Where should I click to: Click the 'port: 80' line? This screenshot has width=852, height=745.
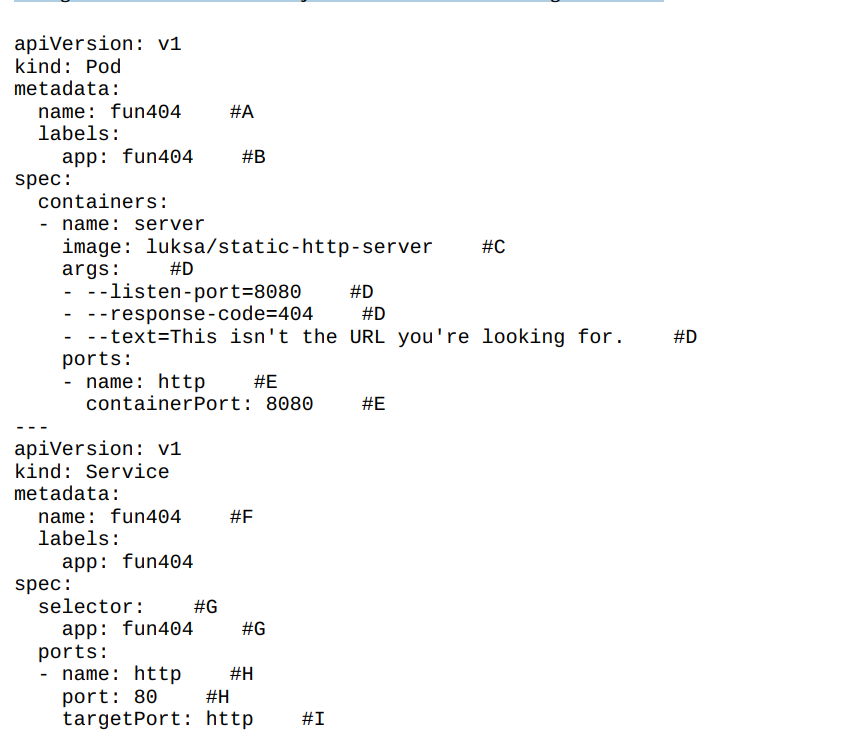coord(110,697)
